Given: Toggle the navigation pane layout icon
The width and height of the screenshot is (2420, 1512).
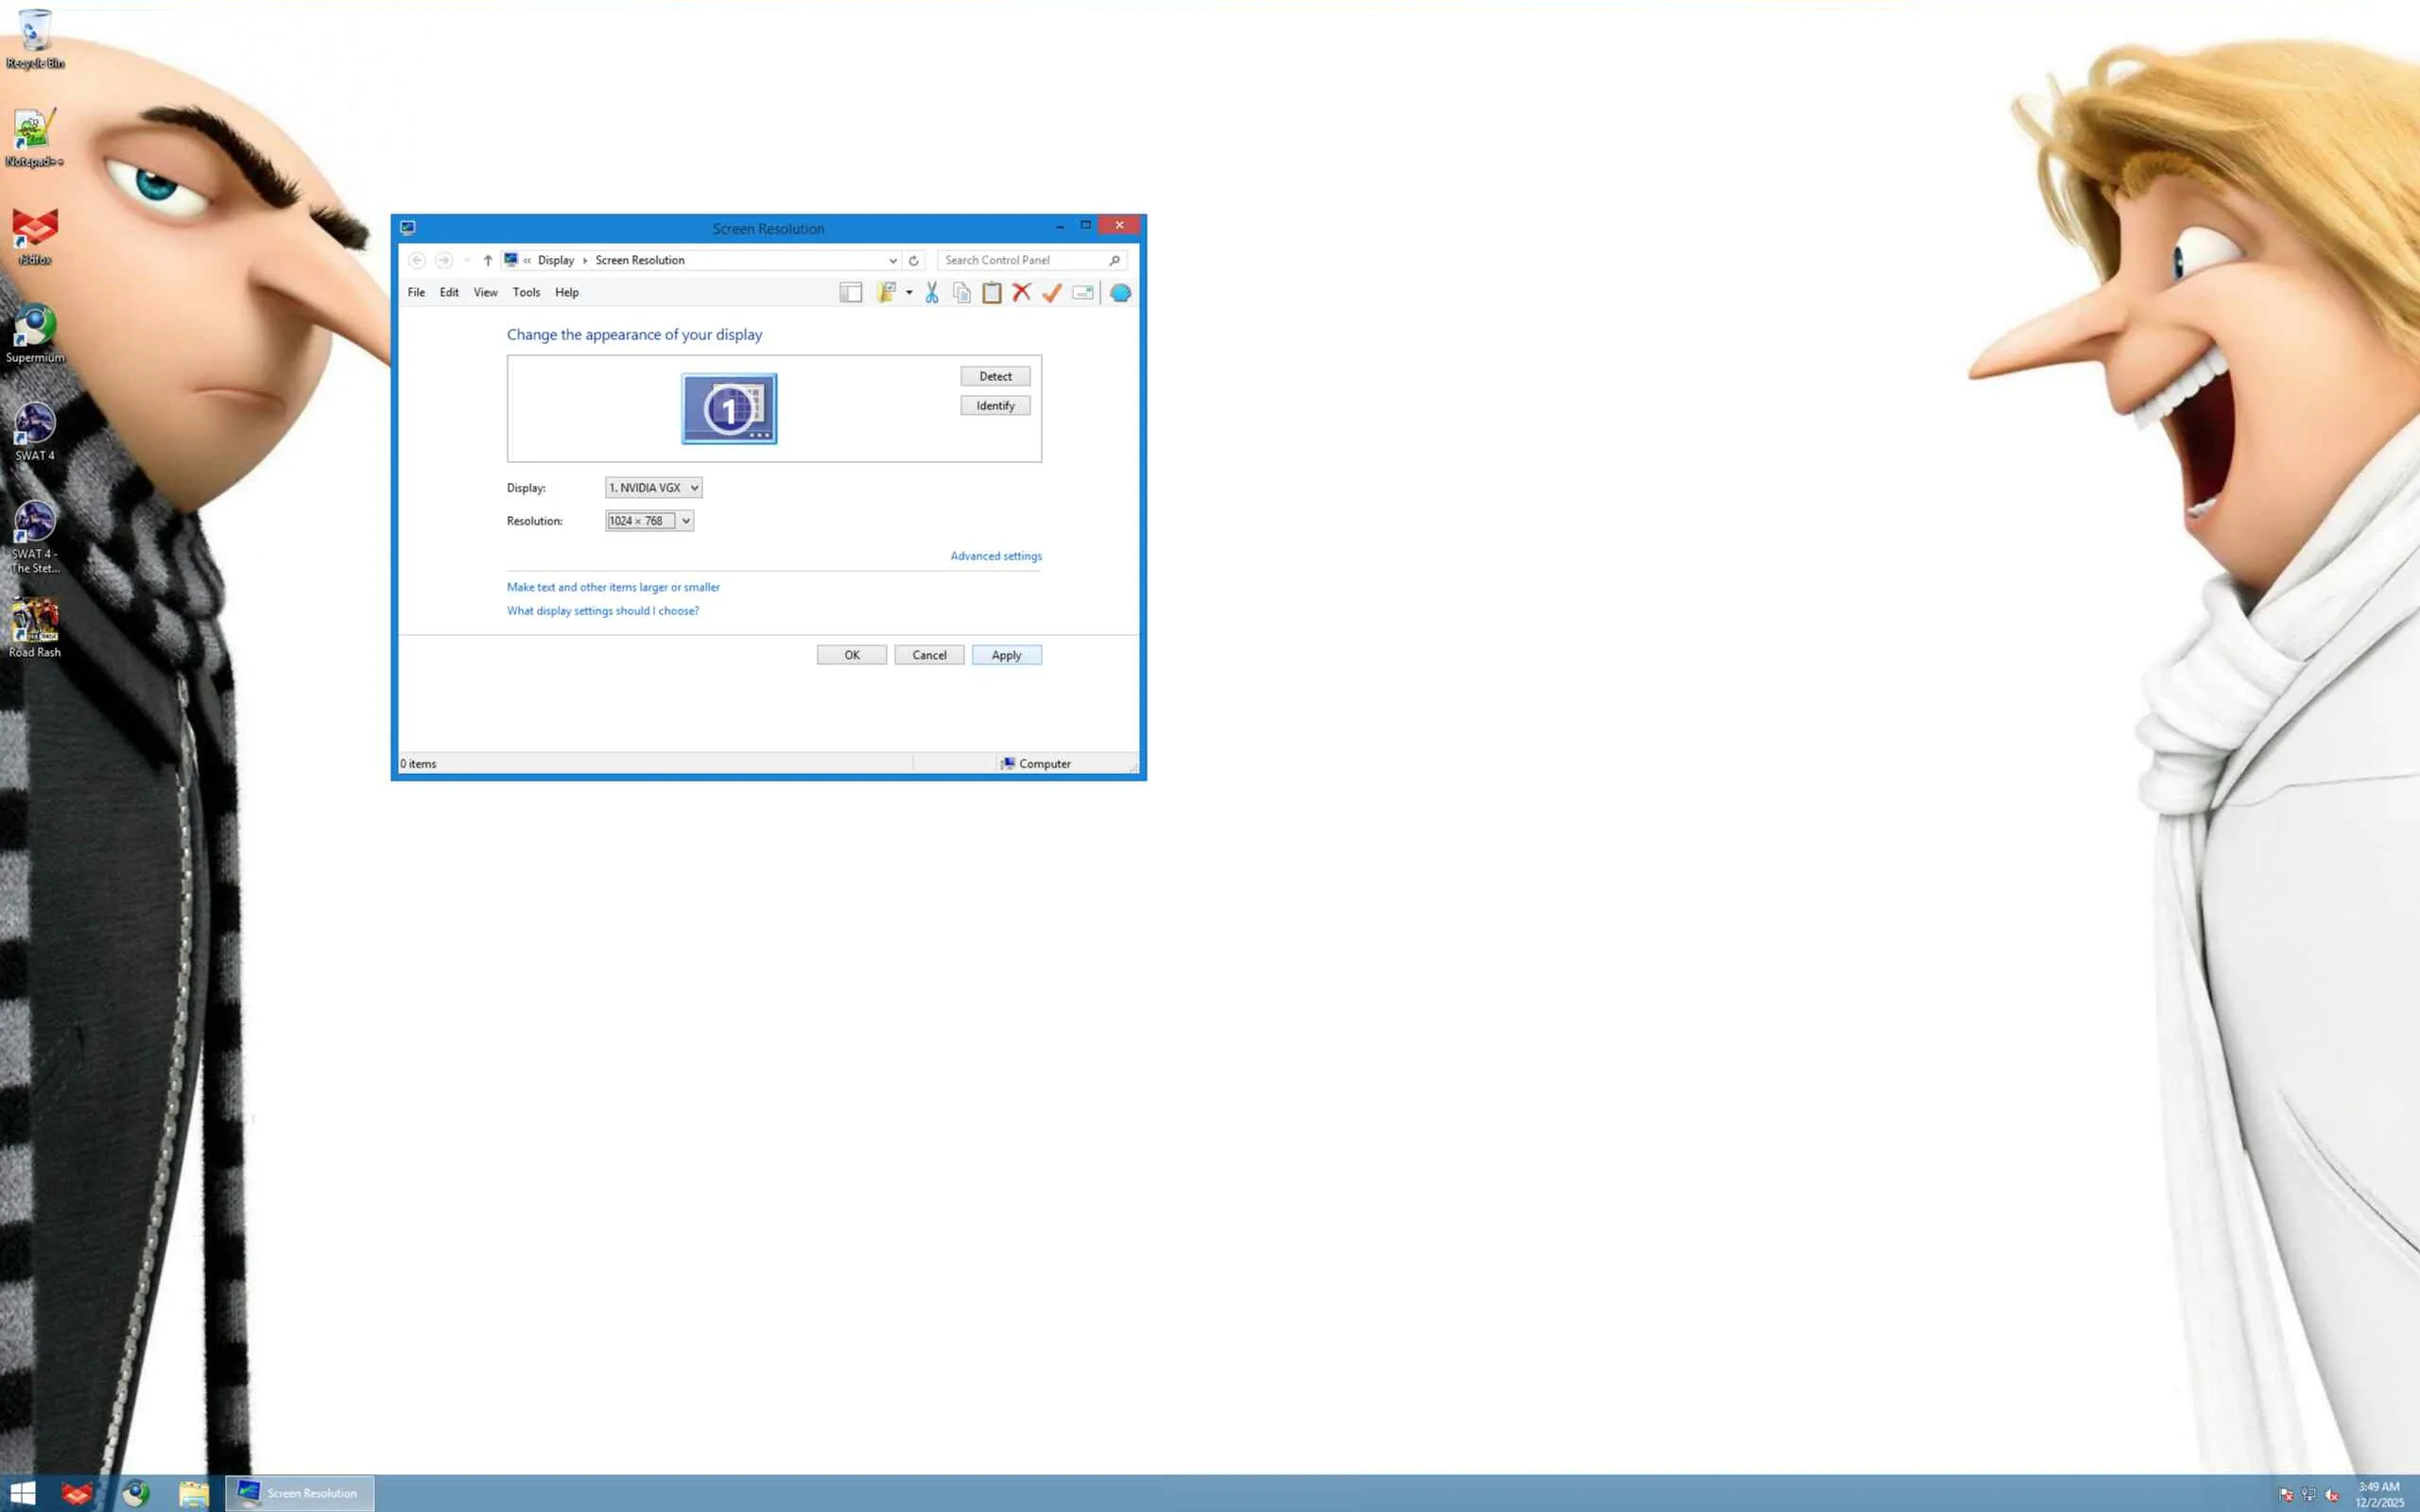Looking at the screenshot, I should 850,292.
